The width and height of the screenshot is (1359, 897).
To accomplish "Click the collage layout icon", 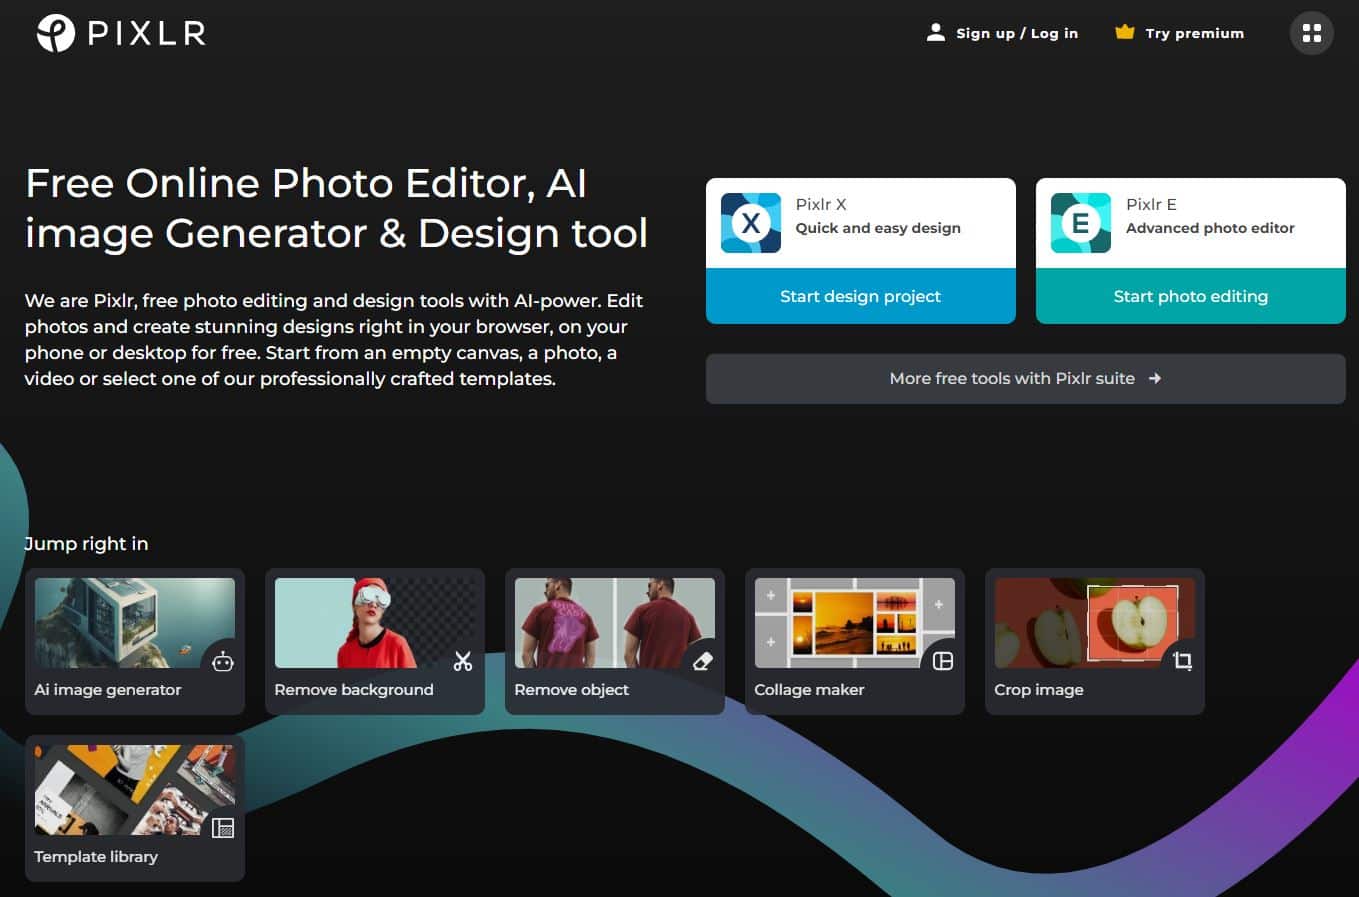I will (x=943, y=661).
